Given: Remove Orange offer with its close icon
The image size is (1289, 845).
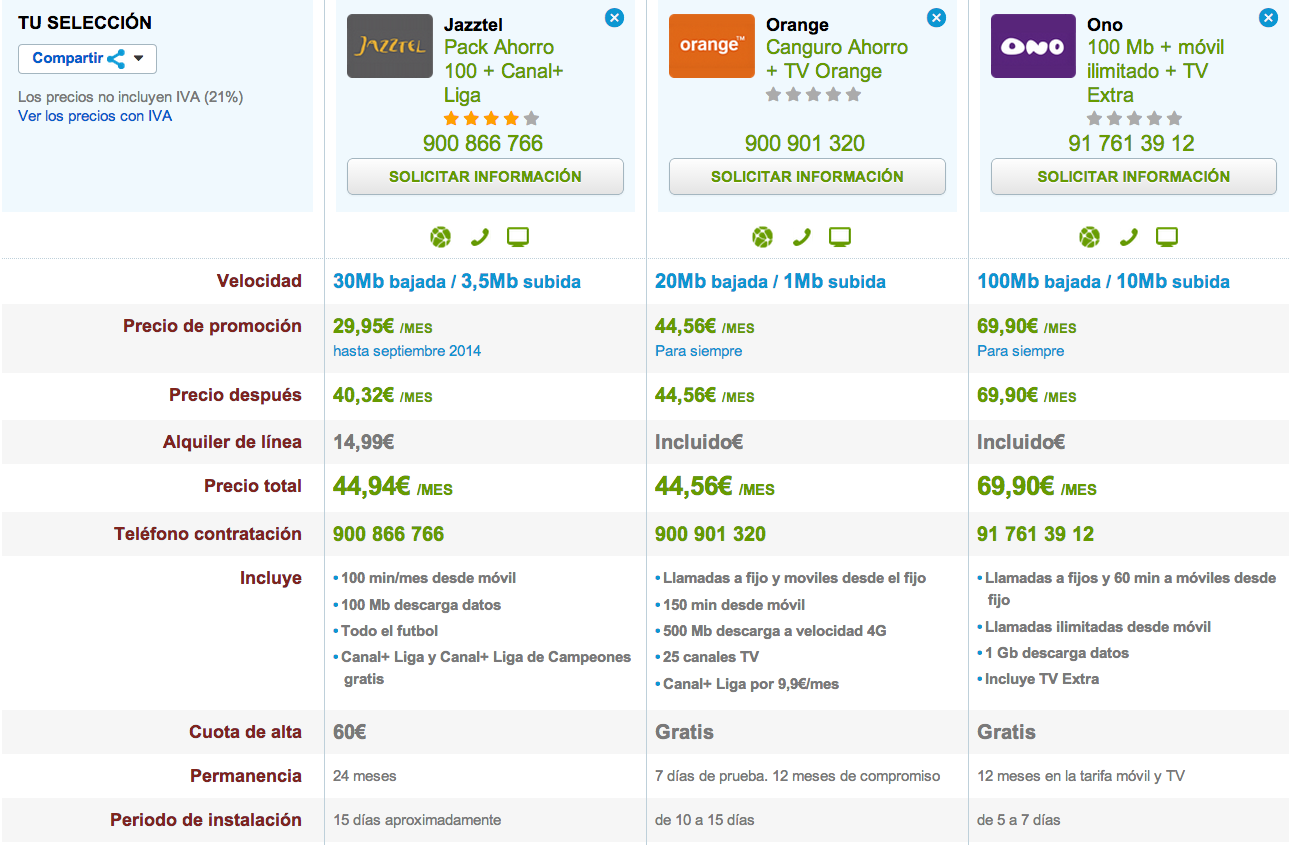Looking at the screenshot, I should [936, 17].
